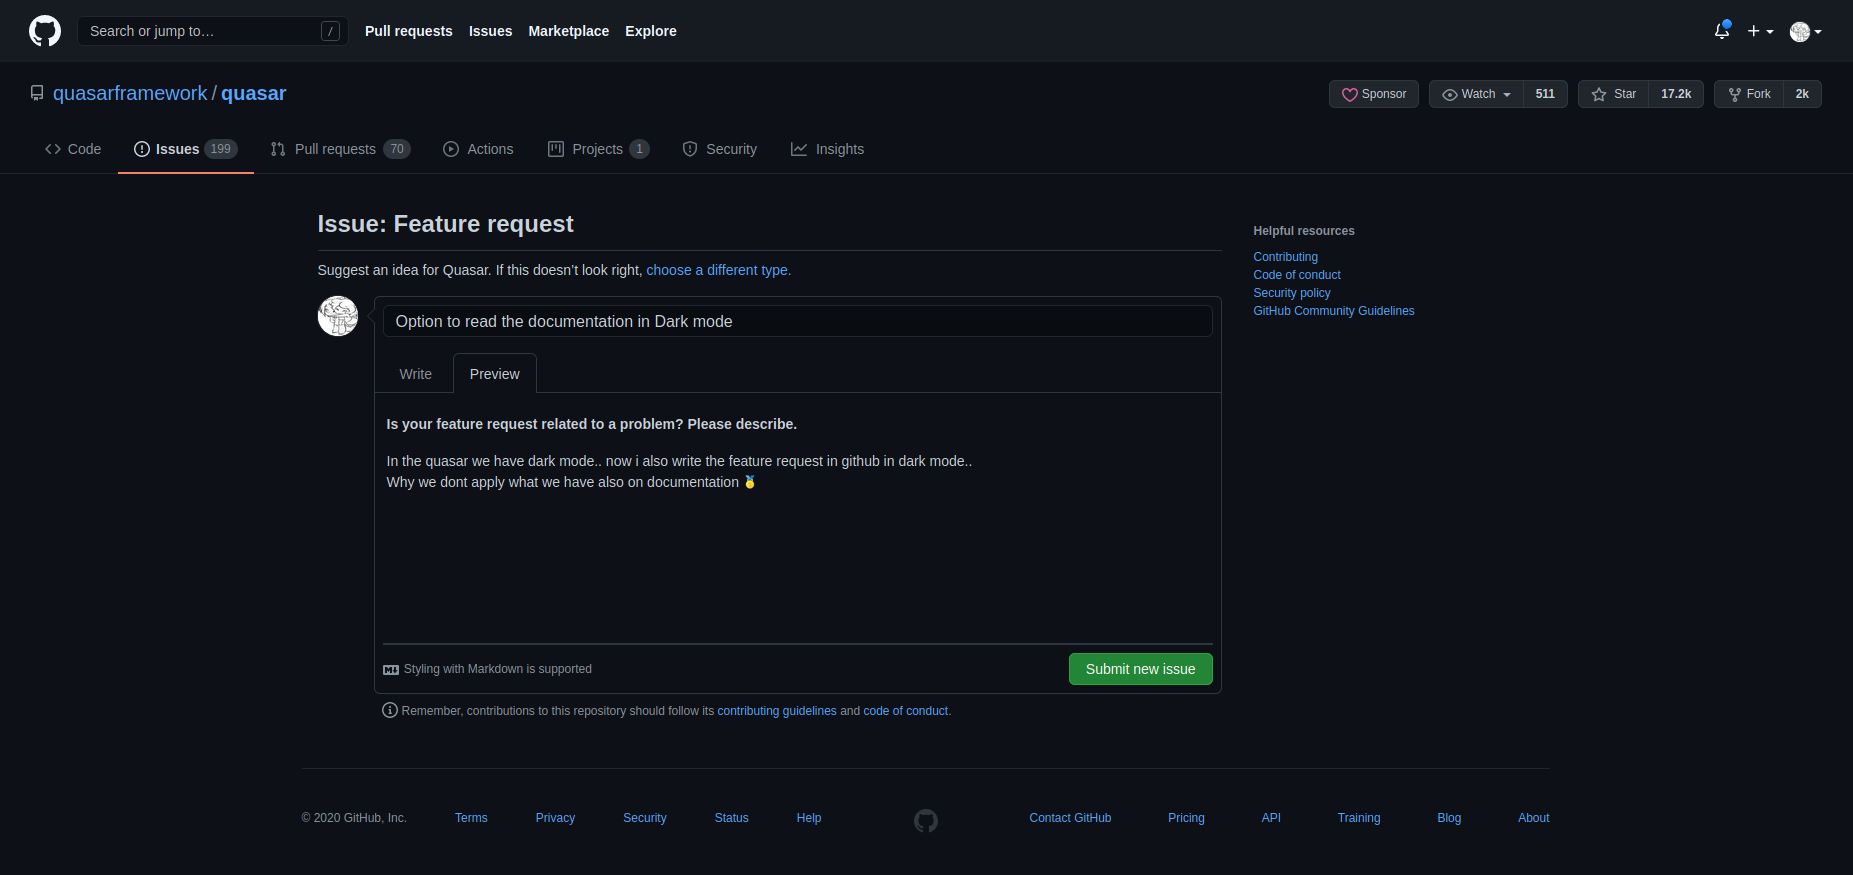The image size is (1853, 875).
Task: Open the Contributing resource link
Action: pos(1286,257)
